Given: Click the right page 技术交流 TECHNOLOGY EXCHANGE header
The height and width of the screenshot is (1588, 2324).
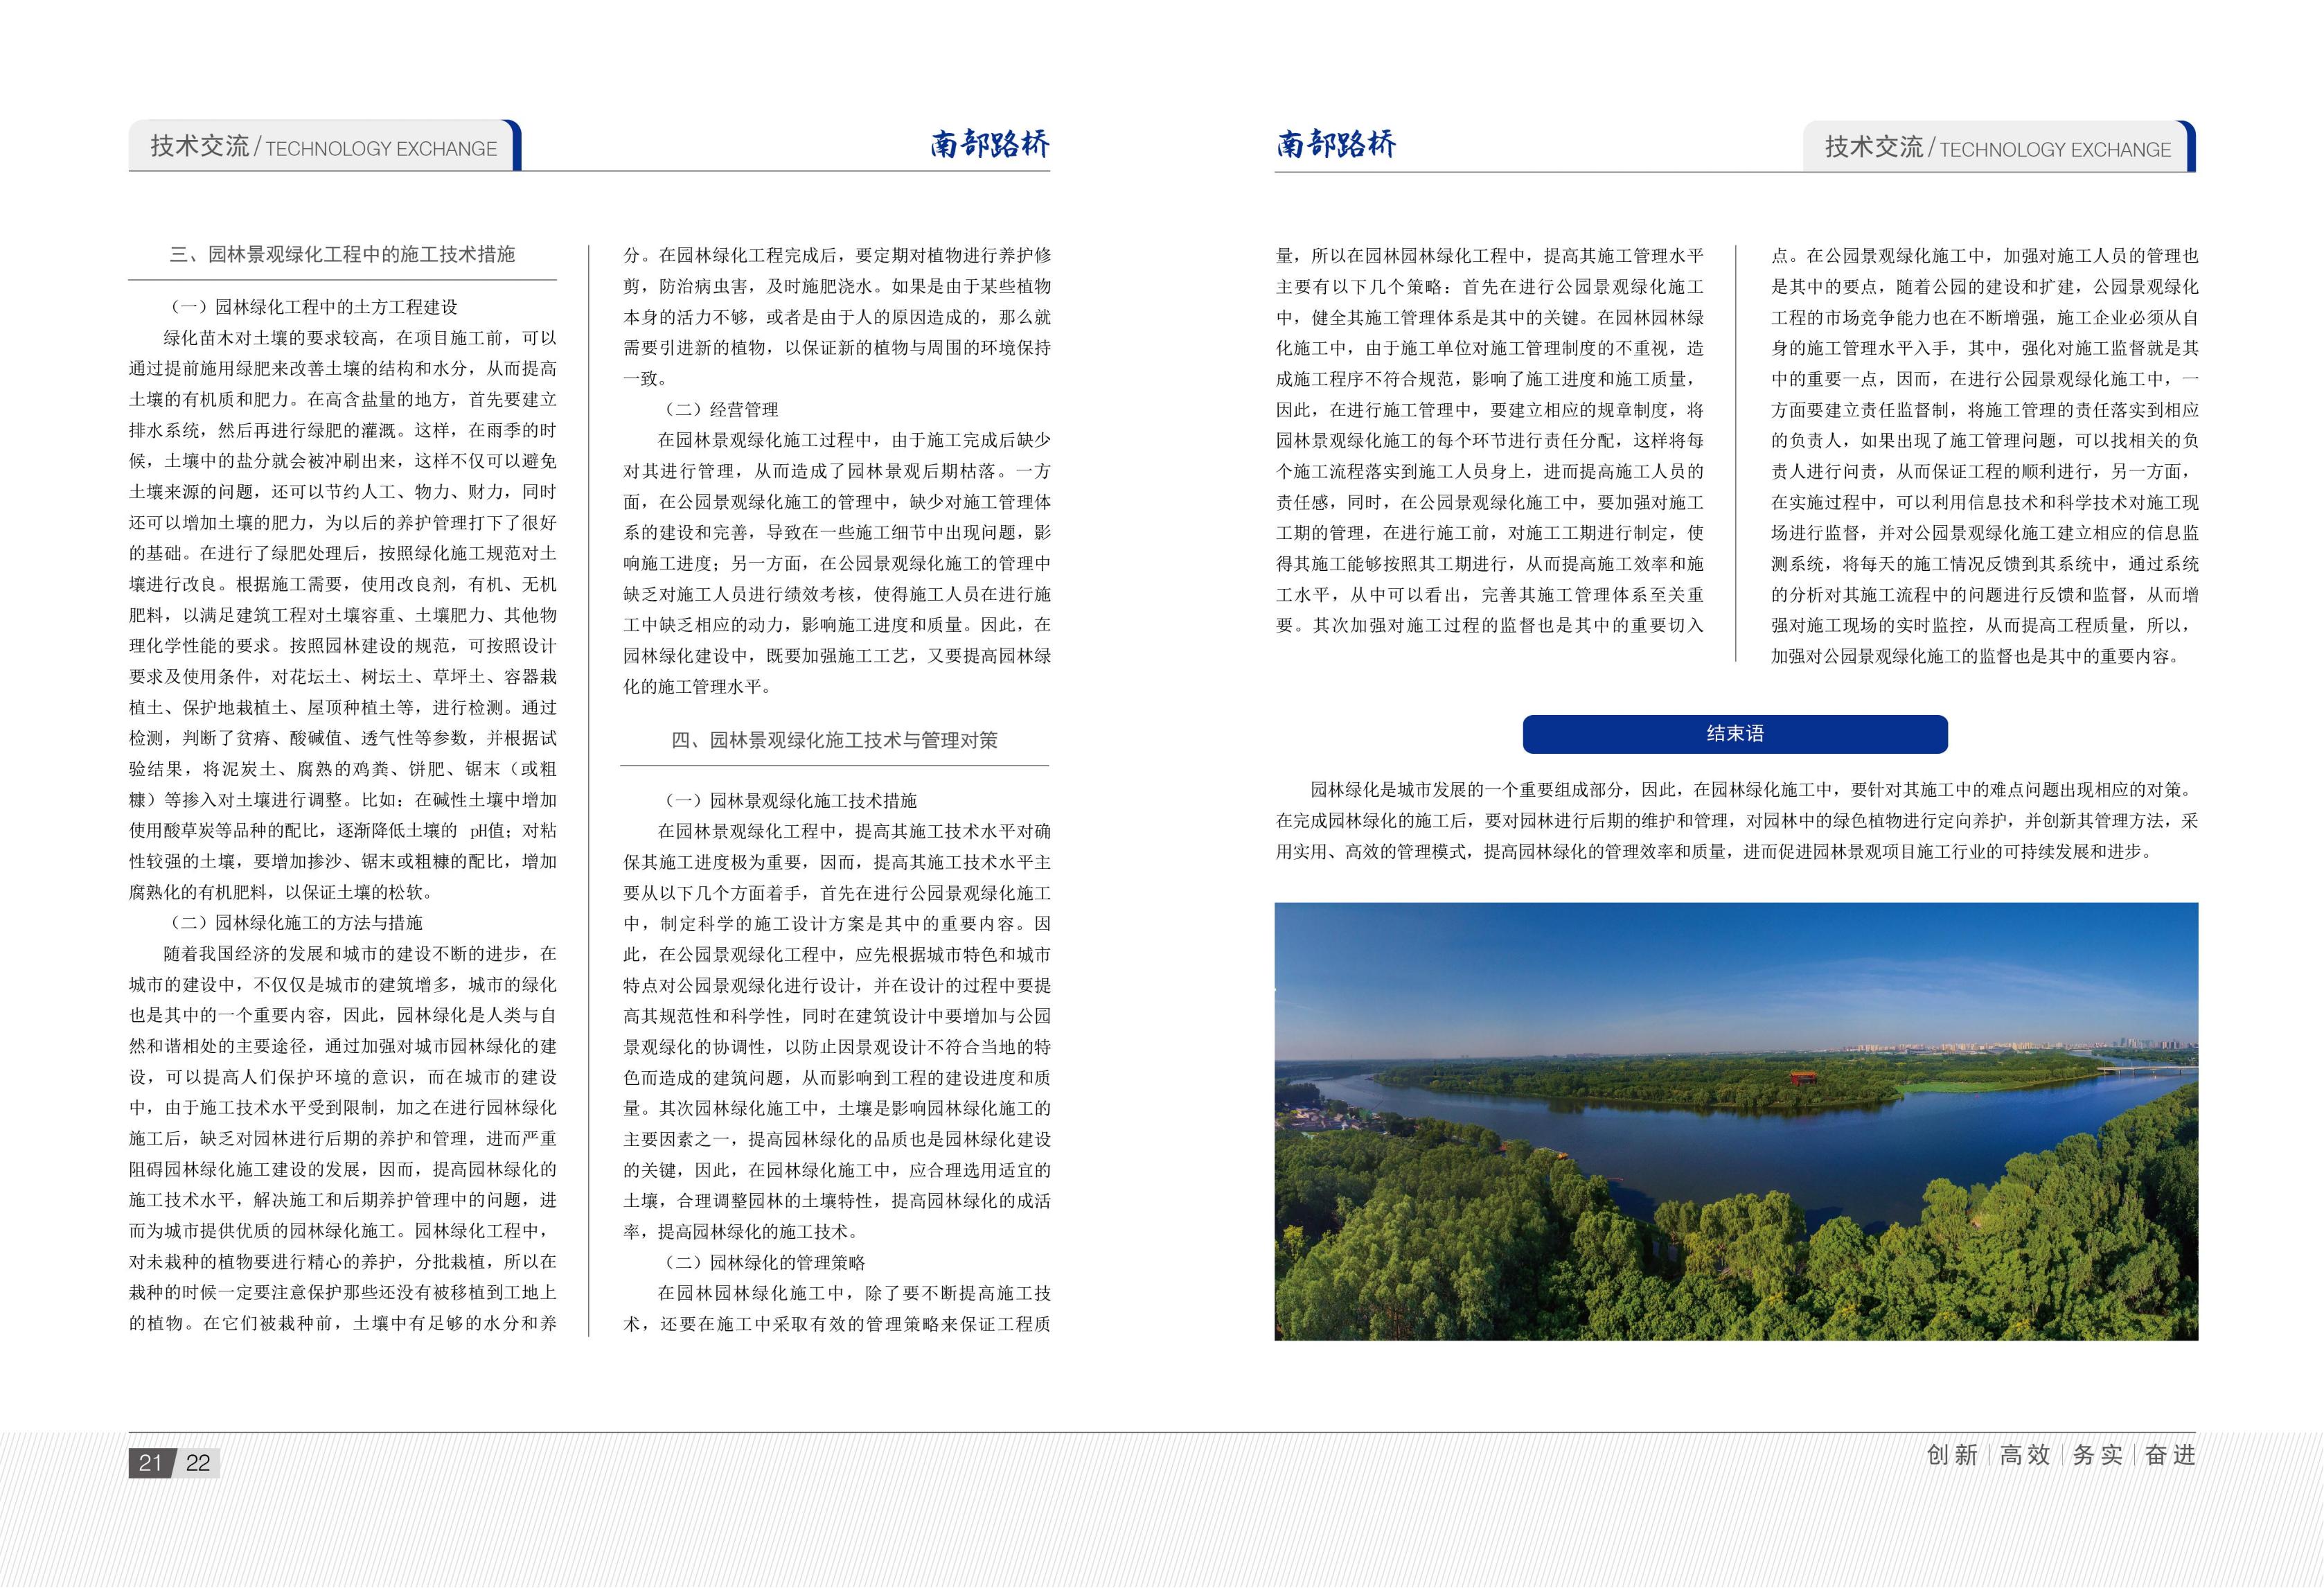Looking at the screenshot, I should click(x=1998, y=147).
